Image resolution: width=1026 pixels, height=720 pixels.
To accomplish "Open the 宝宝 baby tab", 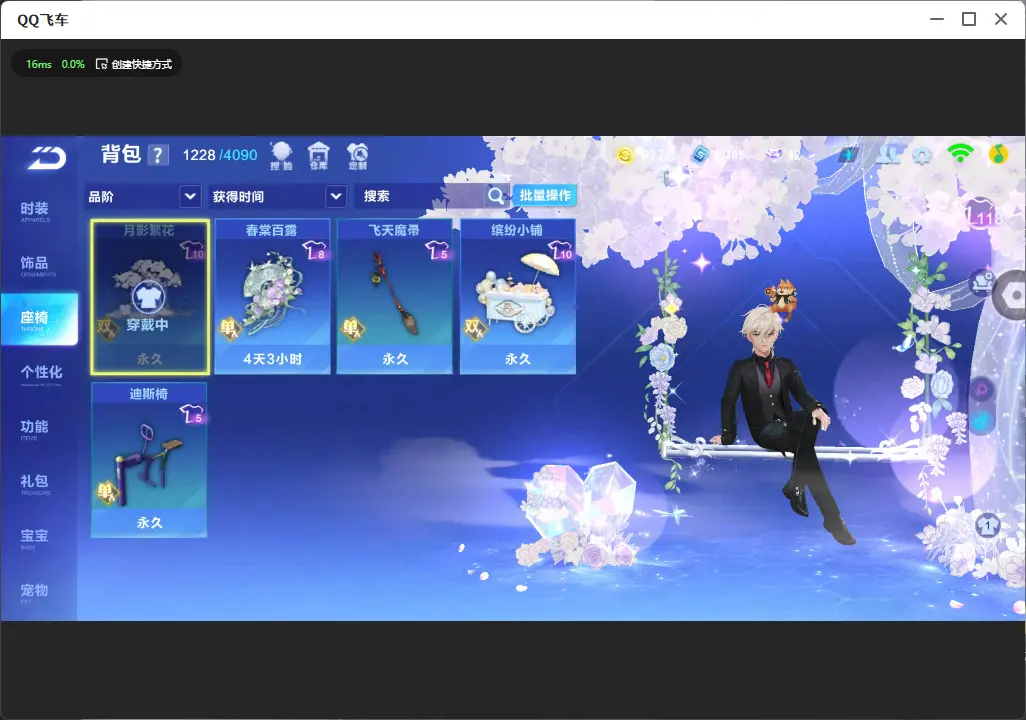I will tap(34, 537).
